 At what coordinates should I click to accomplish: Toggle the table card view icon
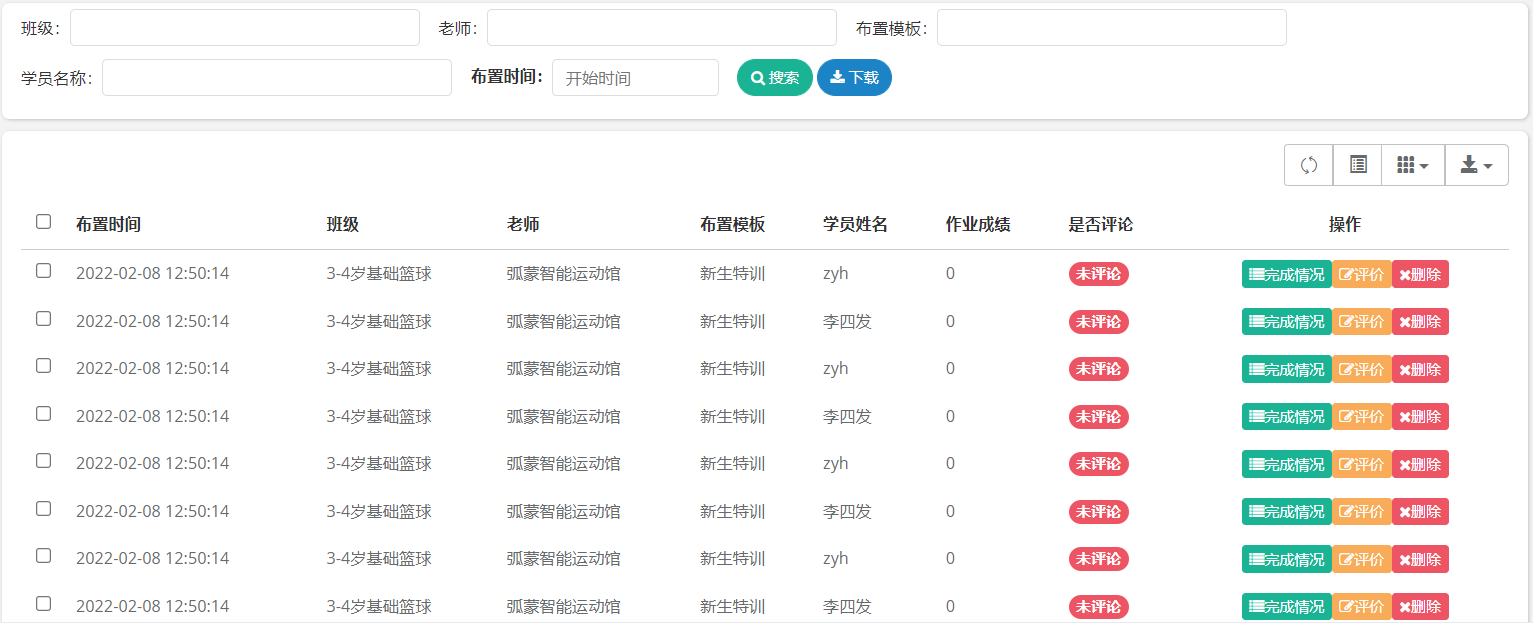tap(1357, 165)
